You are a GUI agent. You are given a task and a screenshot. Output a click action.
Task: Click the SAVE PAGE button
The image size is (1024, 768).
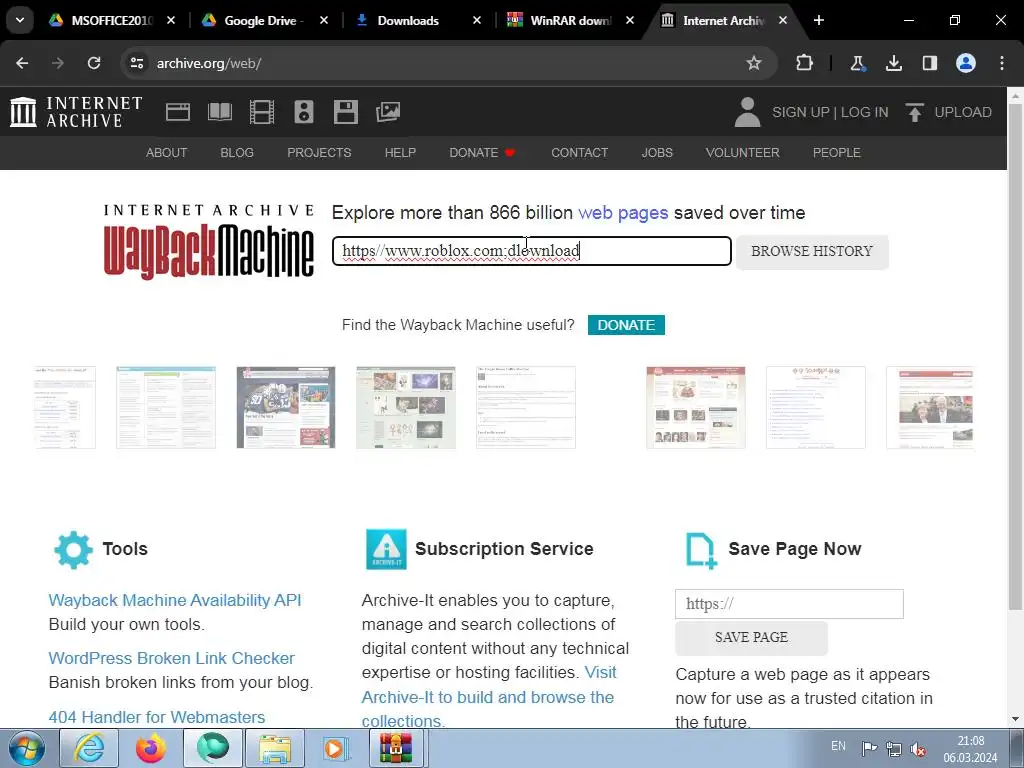coord(751,637)
